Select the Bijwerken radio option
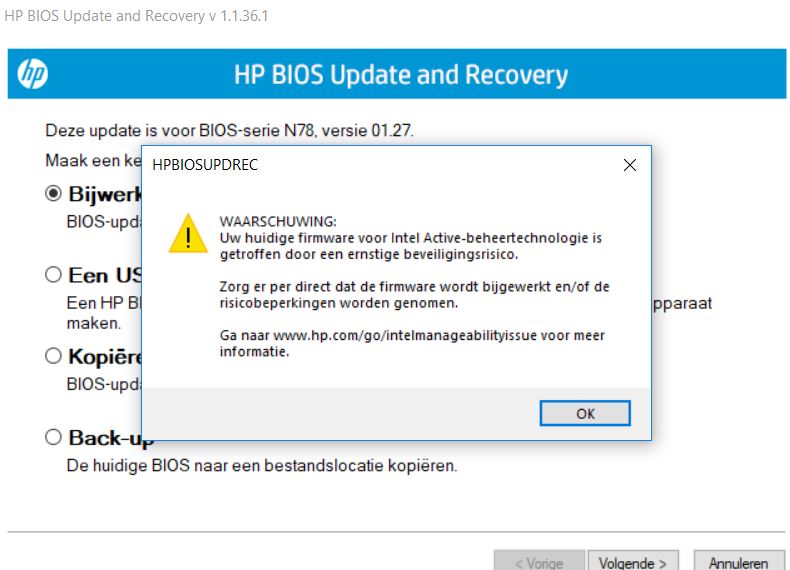 tap(53, 194)
